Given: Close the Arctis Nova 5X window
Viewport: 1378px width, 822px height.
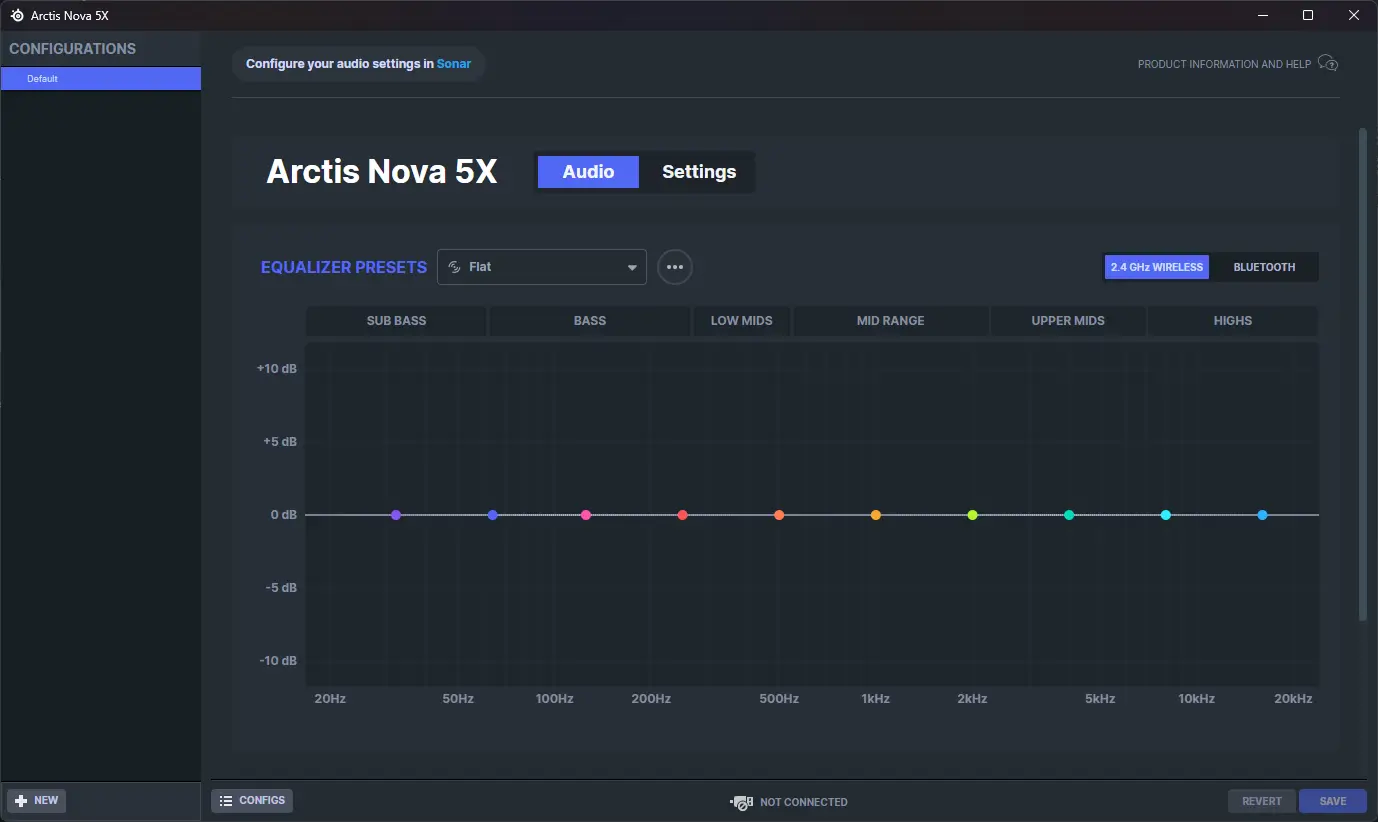Looking at the screenshot, I should coord(1354,15).
